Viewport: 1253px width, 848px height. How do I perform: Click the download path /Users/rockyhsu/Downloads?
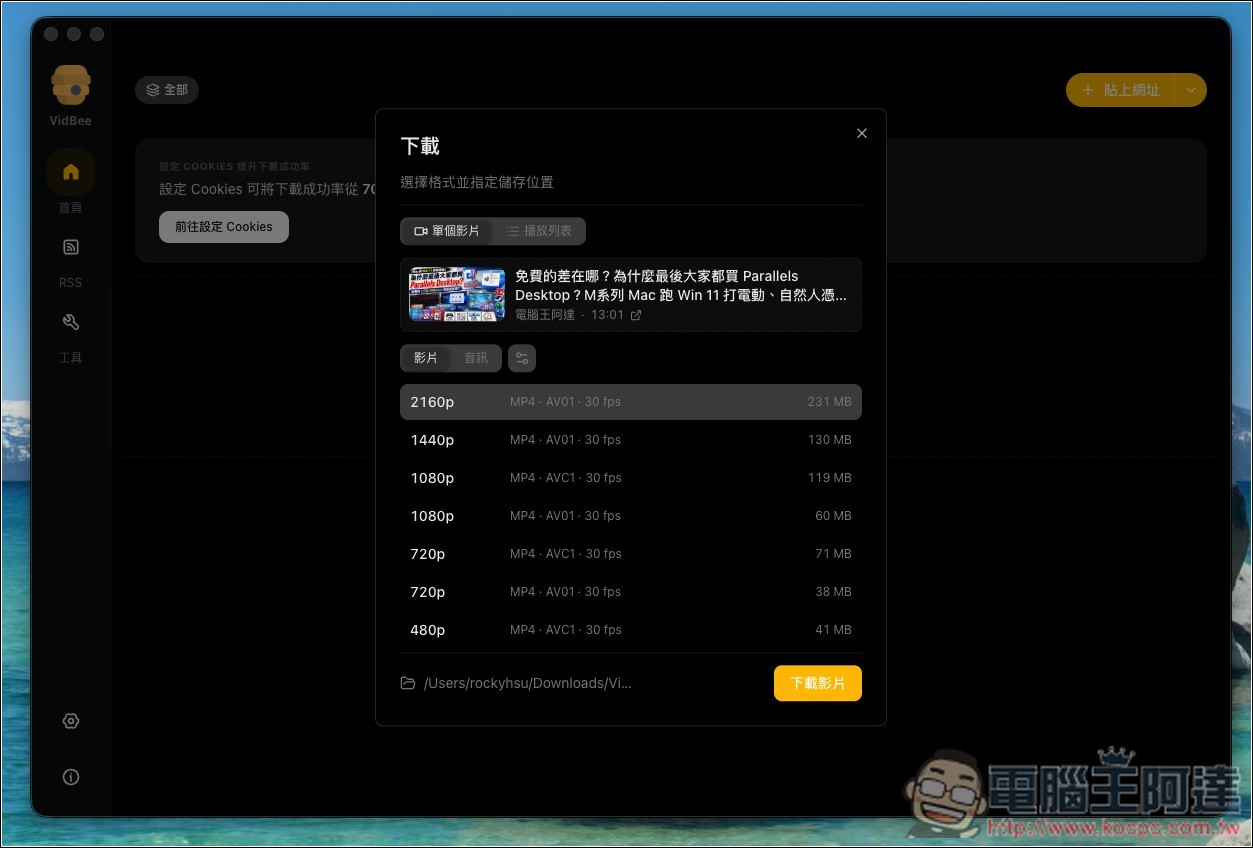point(528,683)
